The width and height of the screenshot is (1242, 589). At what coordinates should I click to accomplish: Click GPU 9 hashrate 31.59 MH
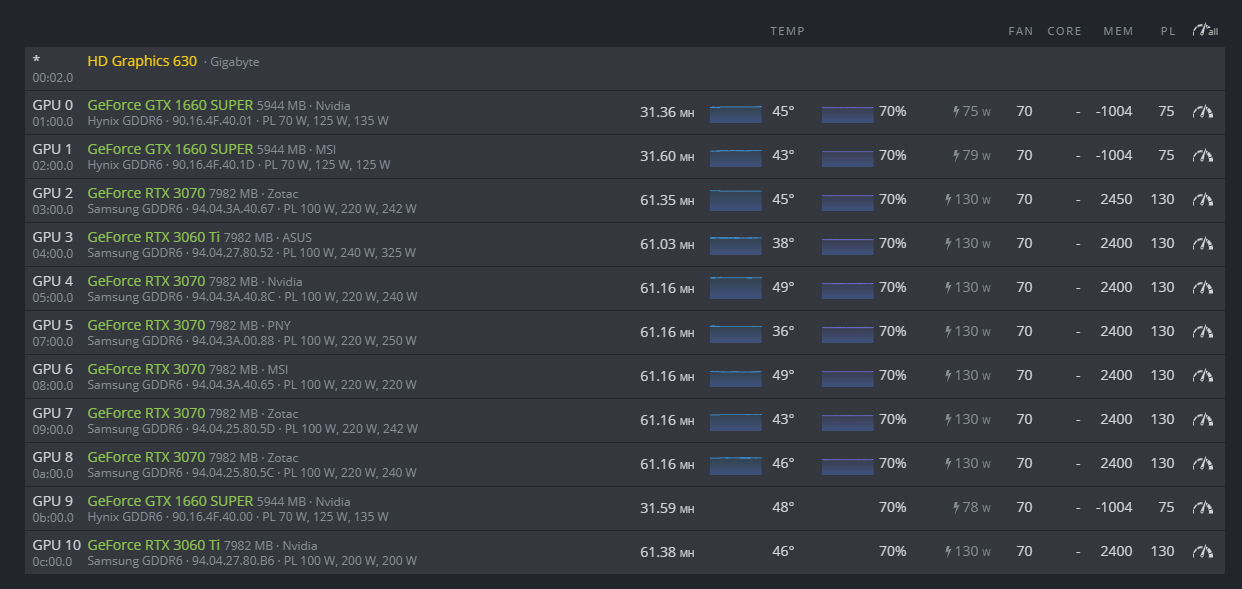[x=667, y=508]
